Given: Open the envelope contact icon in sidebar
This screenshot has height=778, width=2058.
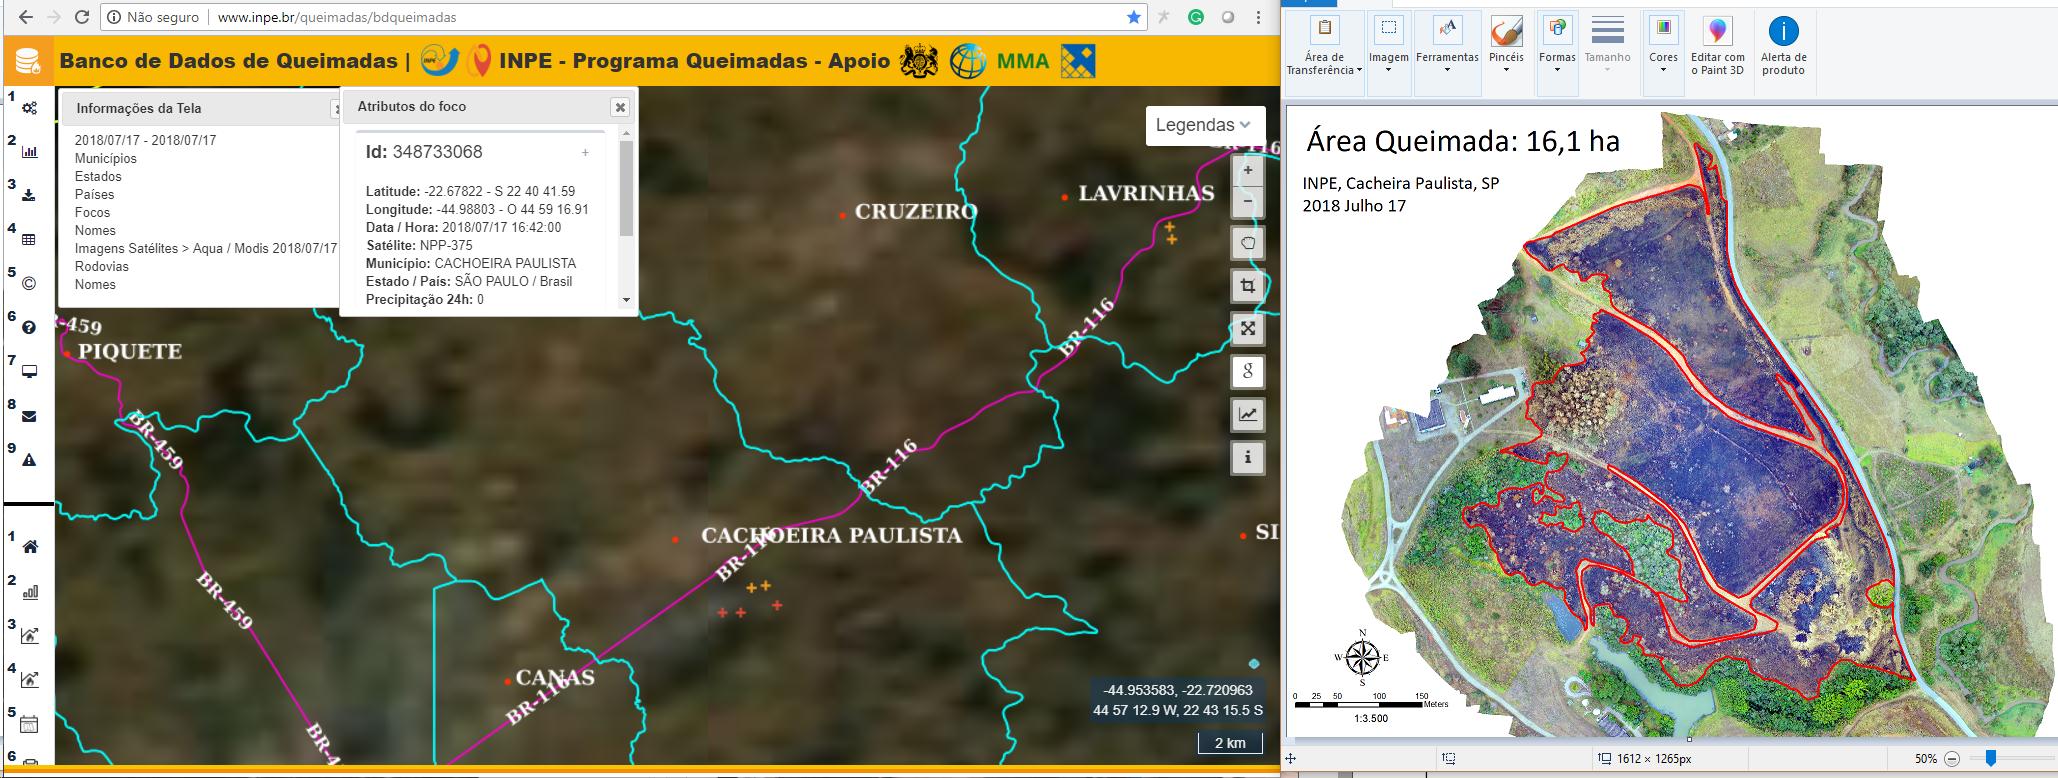Looking at the screenshot, I should click(29, 416).
